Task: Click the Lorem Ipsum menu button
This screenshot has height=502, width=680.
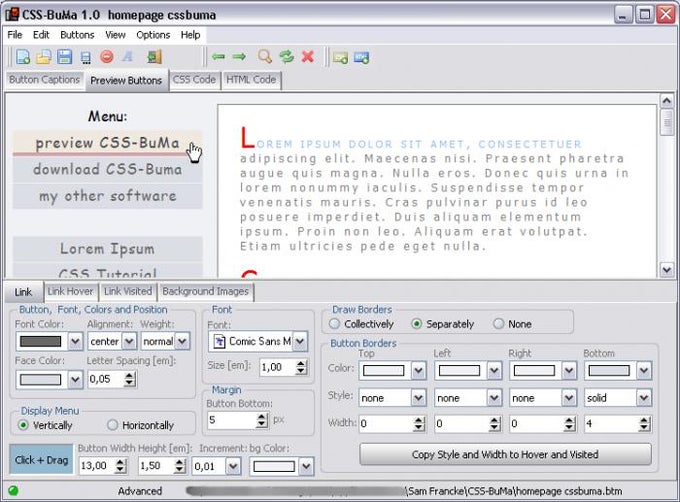Action: (x=108, y=249)
